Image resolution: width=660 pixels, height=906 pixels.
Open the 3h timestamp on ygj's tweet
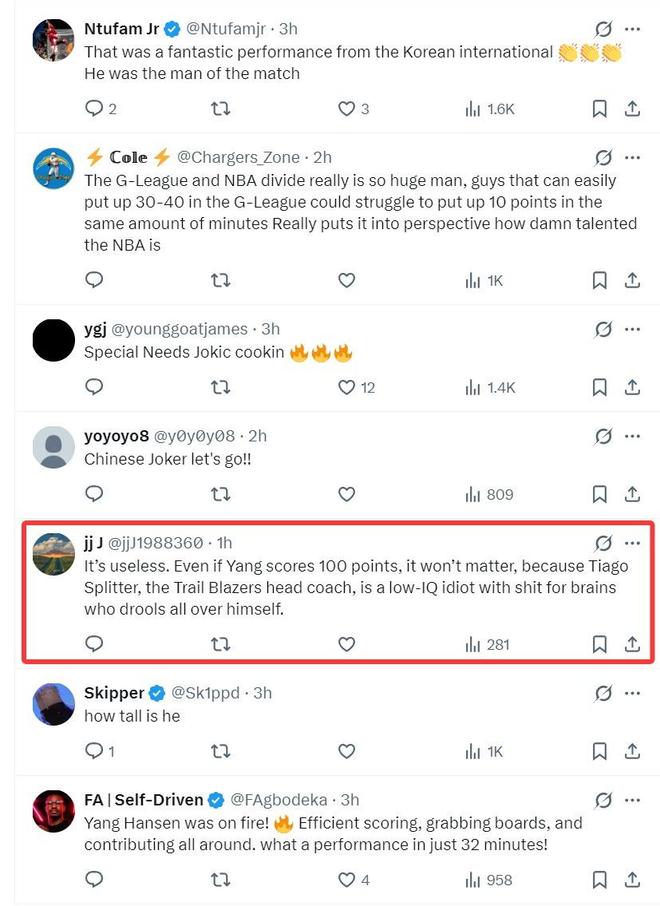tap(270, 328)
